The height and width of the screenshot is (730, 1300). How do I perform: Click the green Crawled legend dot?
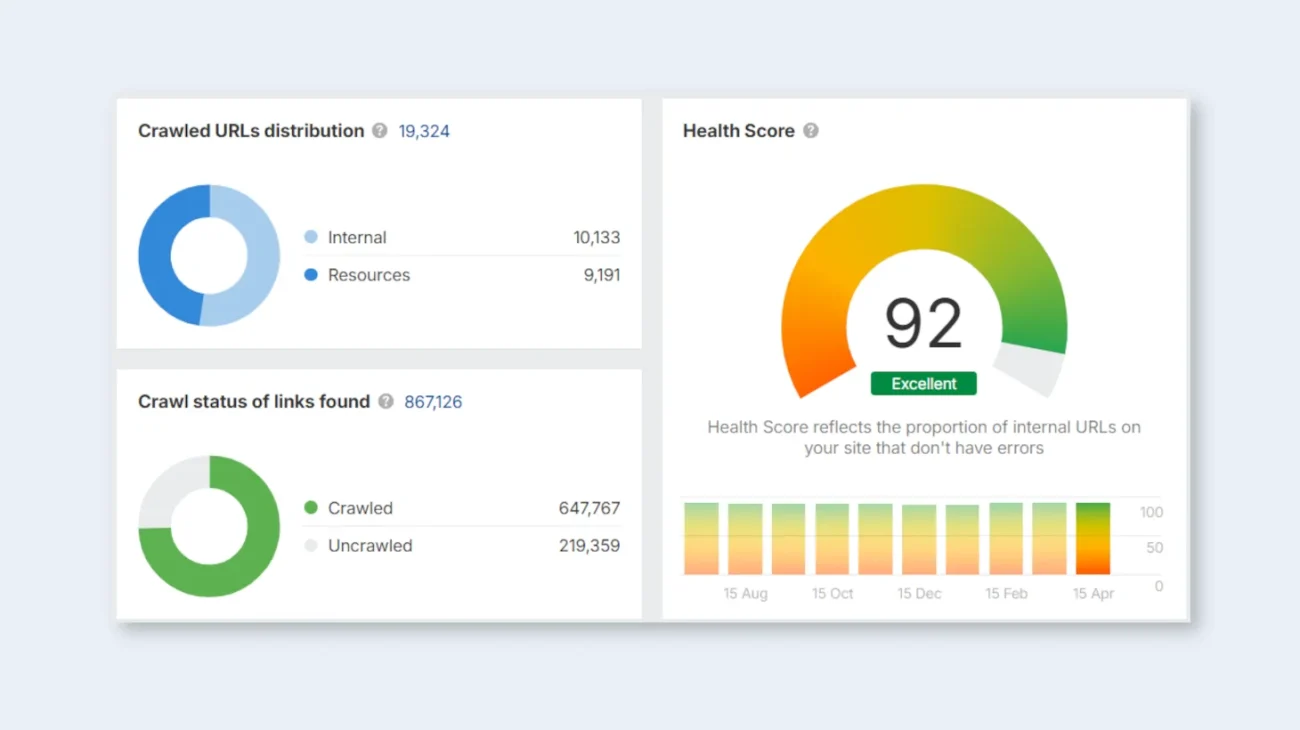click(311, 508)
